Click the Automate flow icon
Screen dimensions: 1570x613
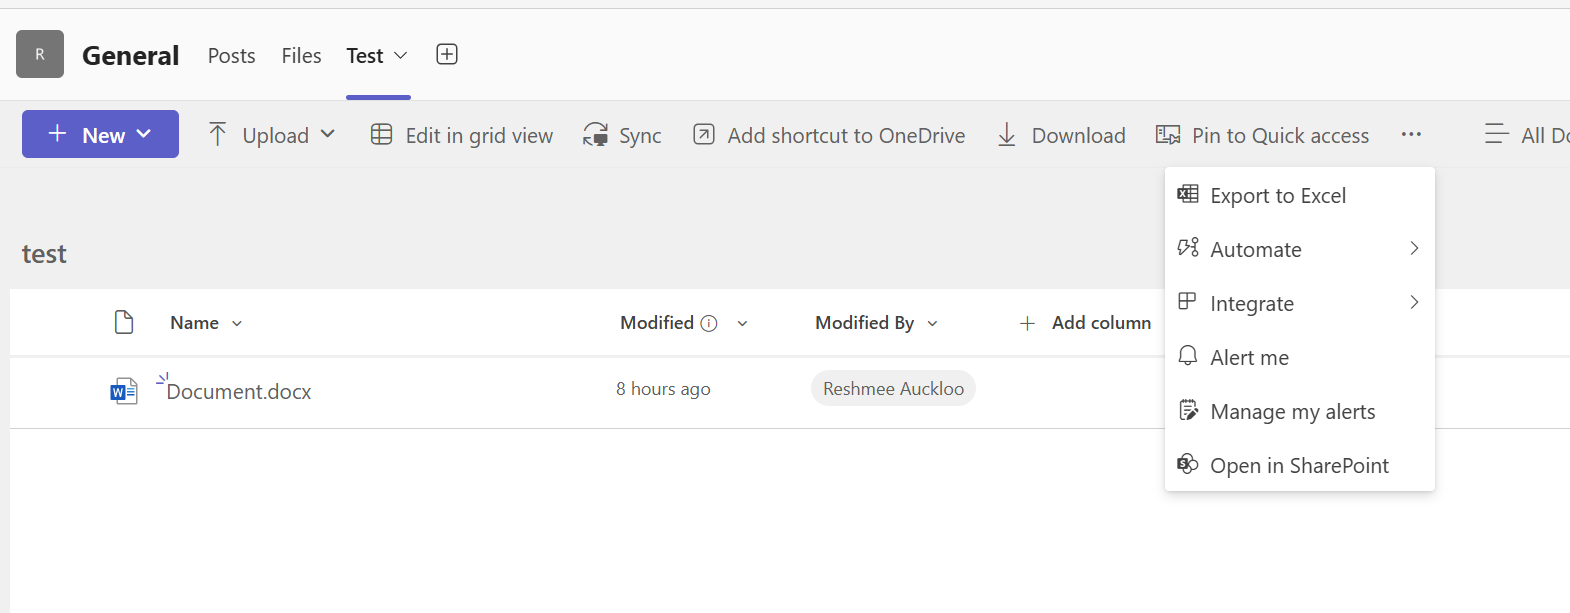pos(1188,248)
